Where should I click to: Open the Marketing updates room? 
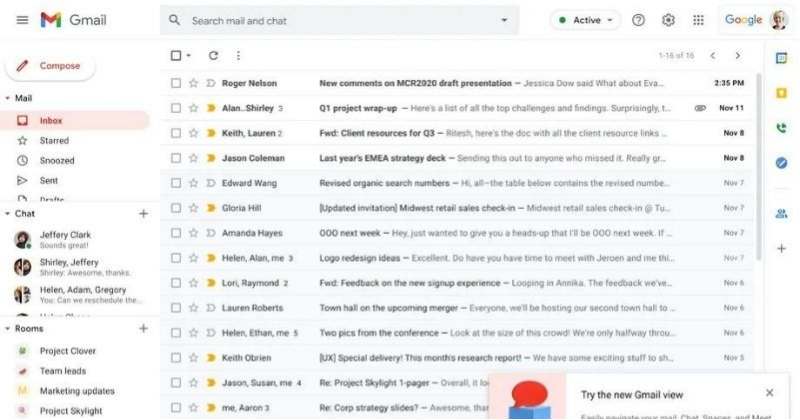[x=77, y=391]
